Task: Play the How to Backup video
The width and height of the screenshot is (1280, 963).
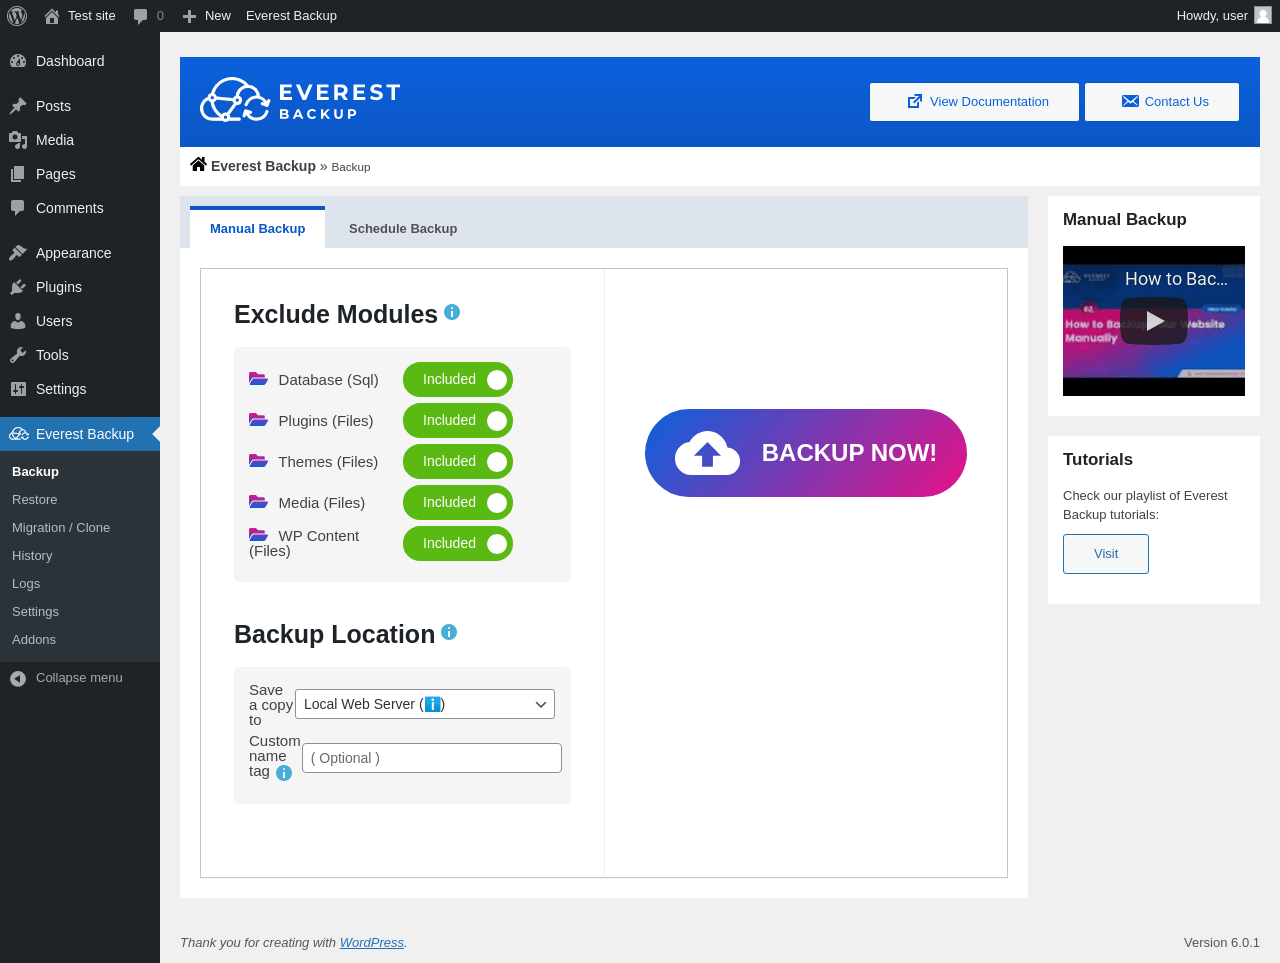Action: tap(1154, 321)
